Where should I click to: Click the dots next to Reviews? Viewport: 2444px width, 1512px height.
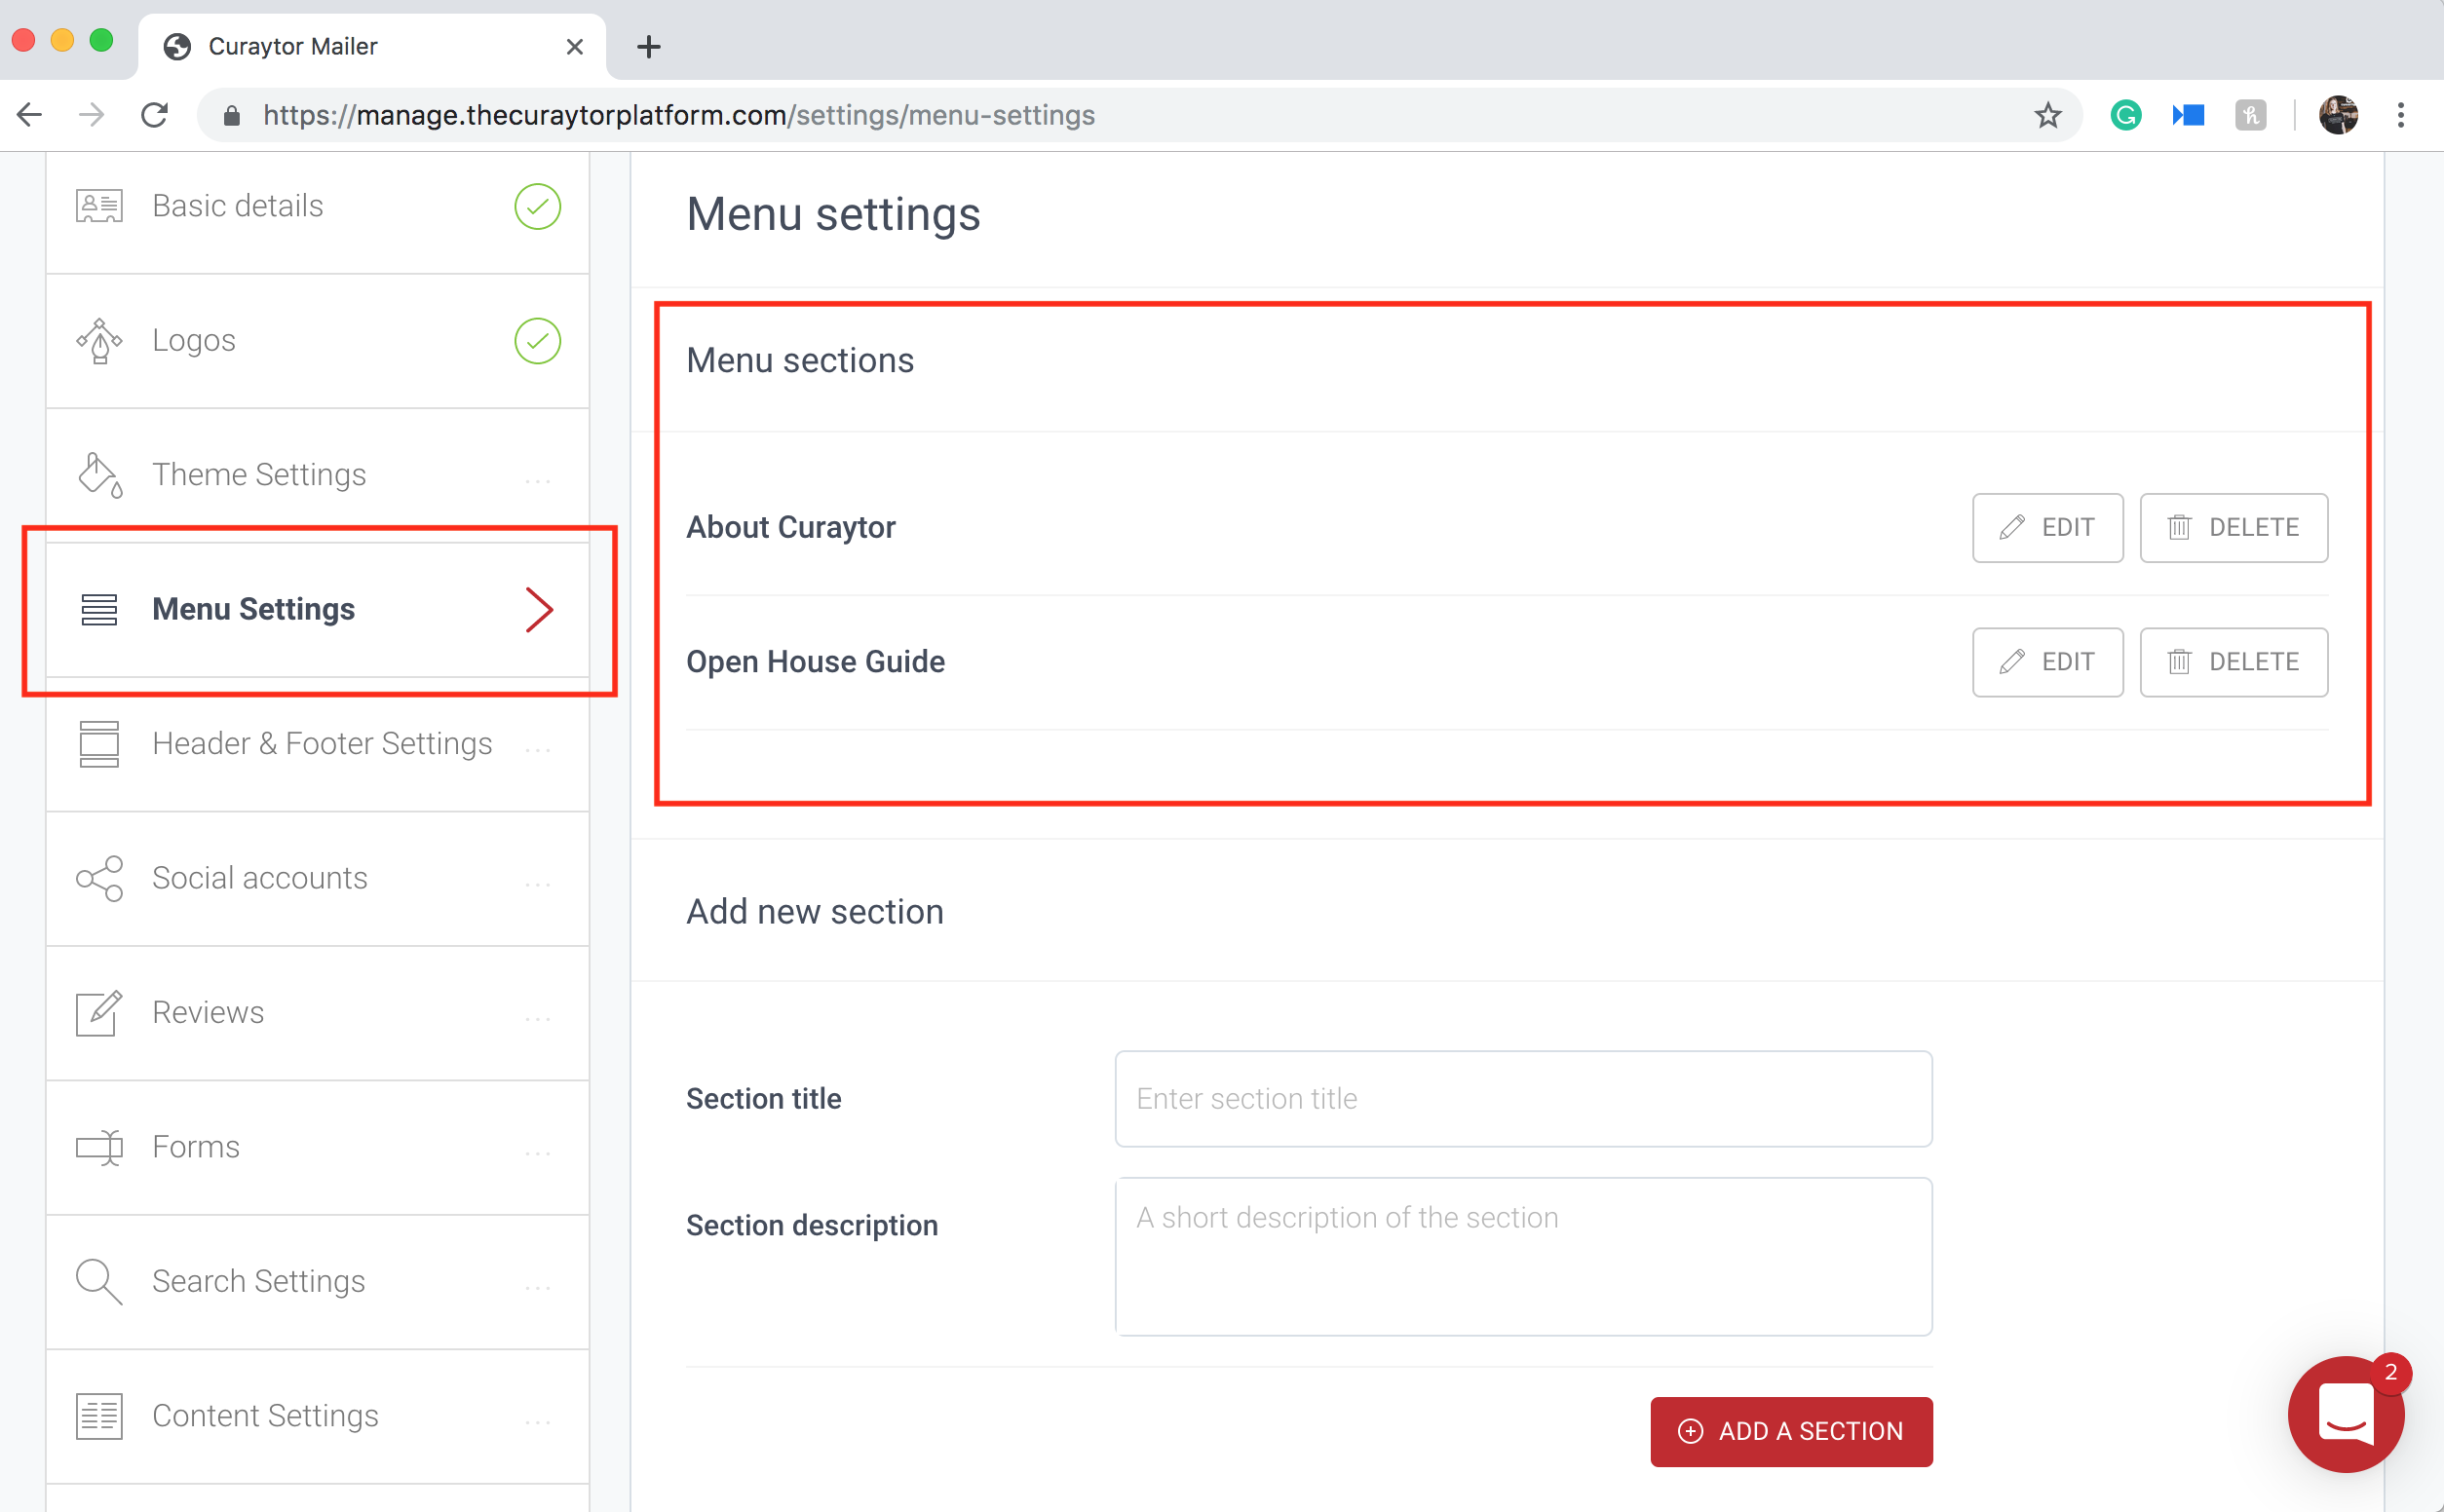[538, 1020]
